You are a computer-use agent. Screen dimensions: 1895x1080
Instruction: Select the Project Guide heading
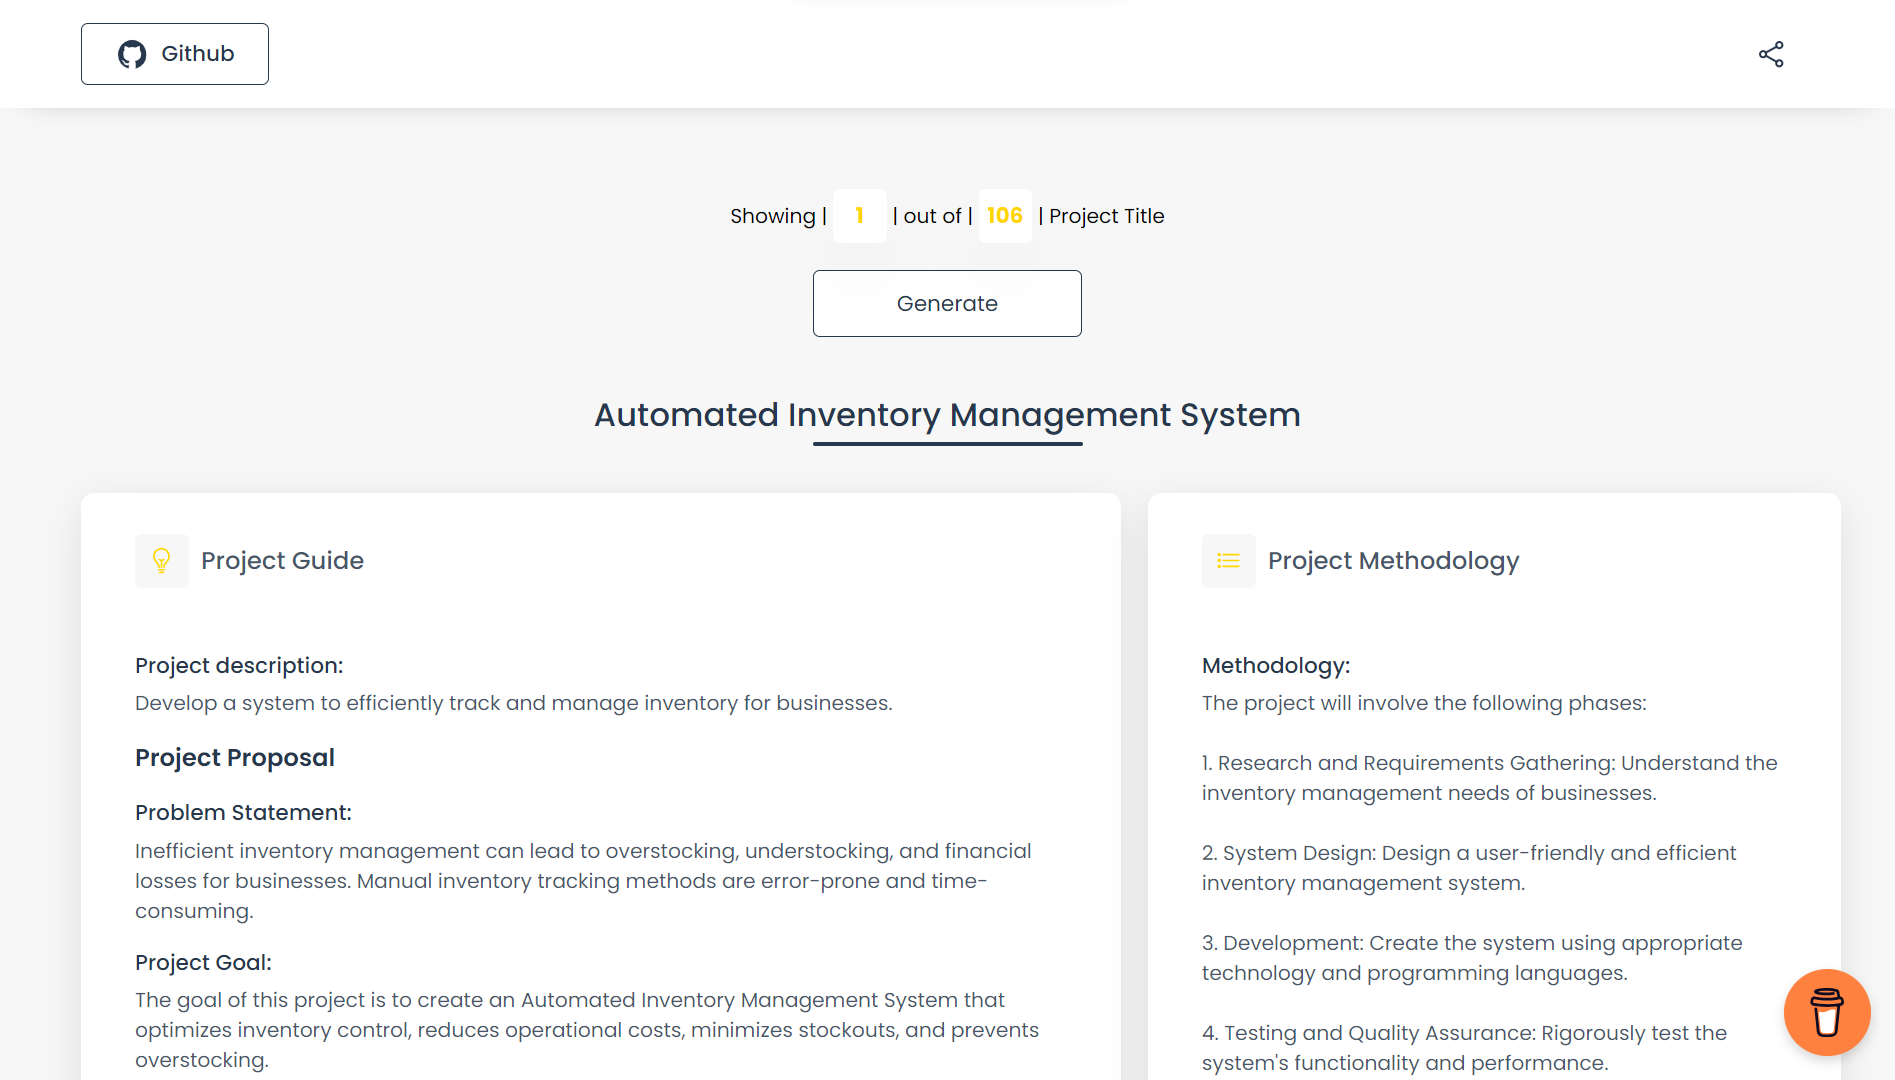click(x=282, y=561)
